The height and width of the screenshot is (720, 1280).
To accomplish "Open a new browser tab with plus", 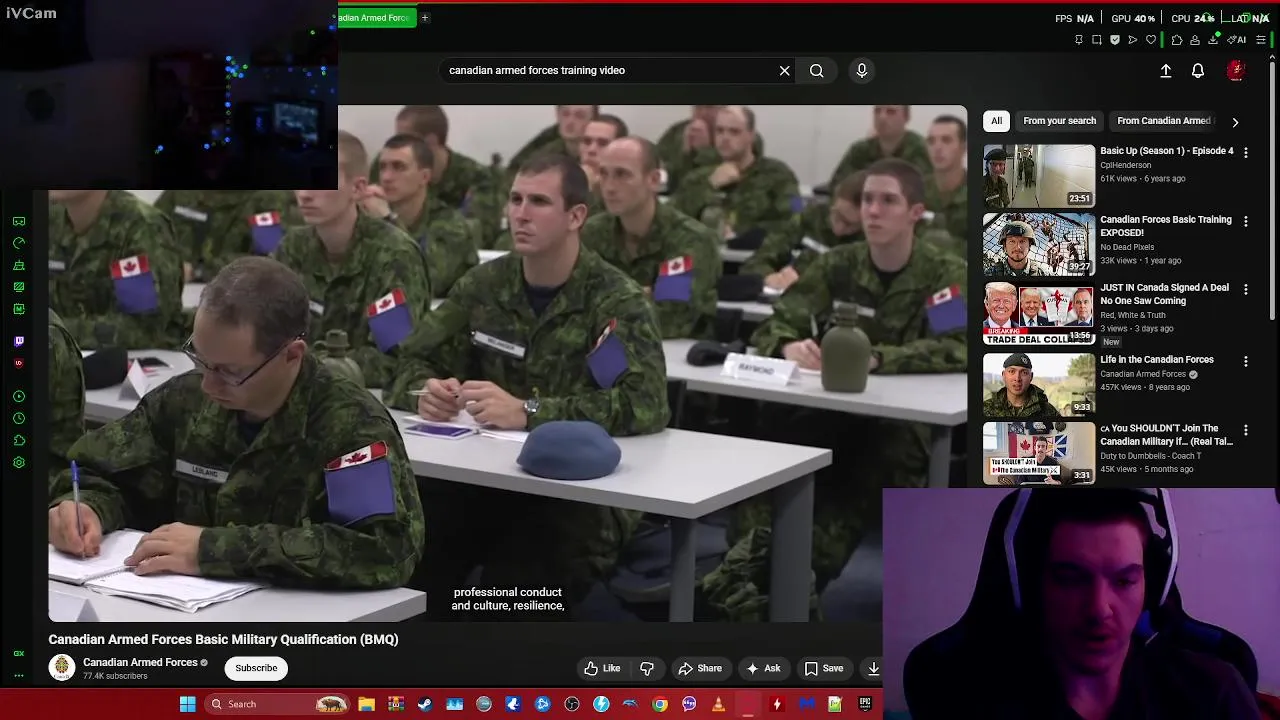I will (x=424, y=17).
